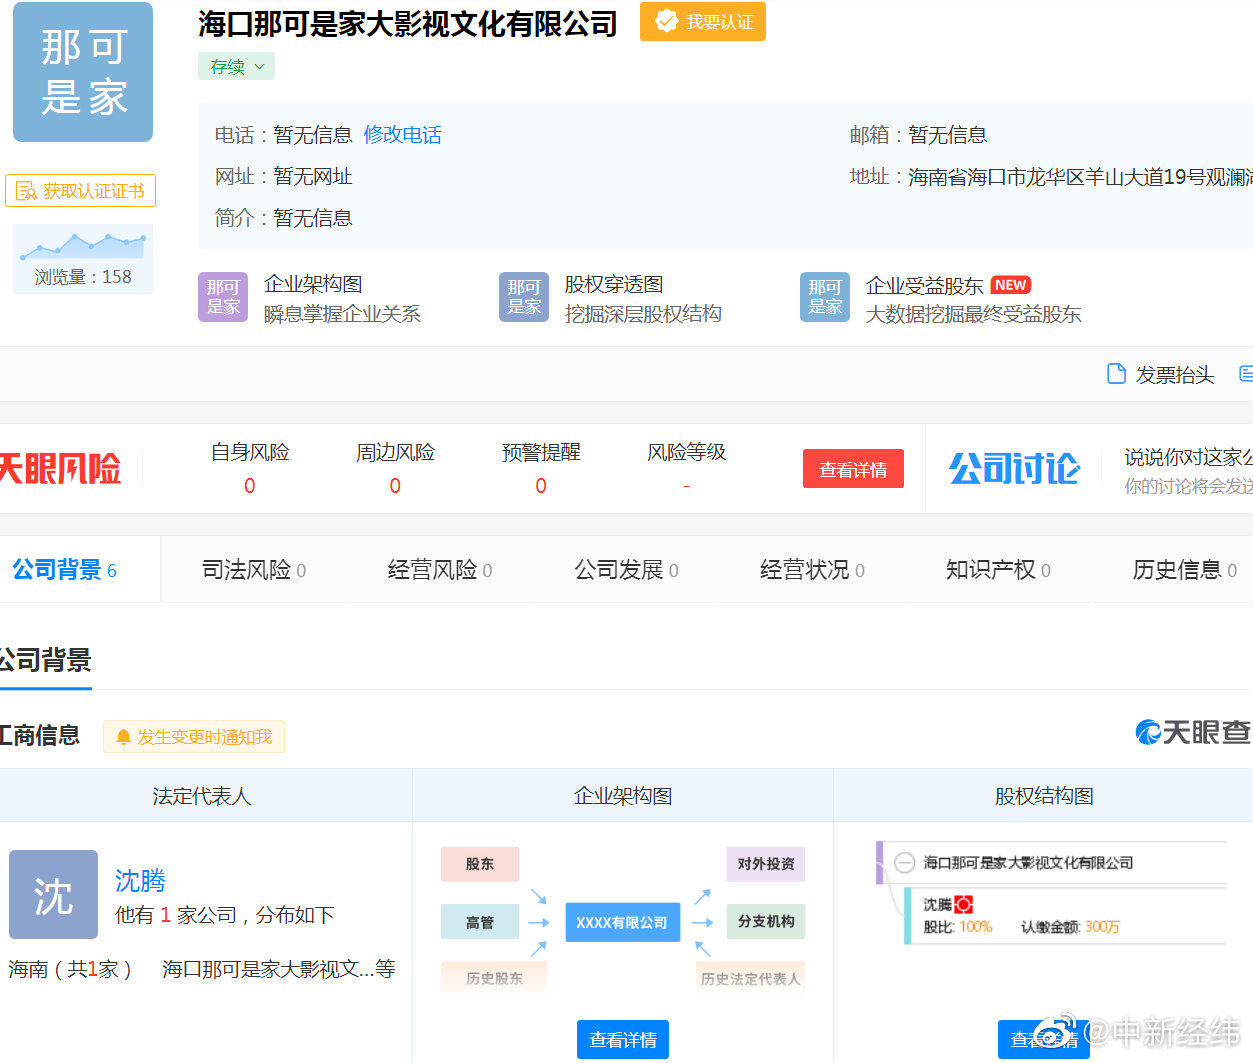Click 沈腾 in equity structure chart
The width and height of the screenshot is (1253, 1063).
coord(937,904)
